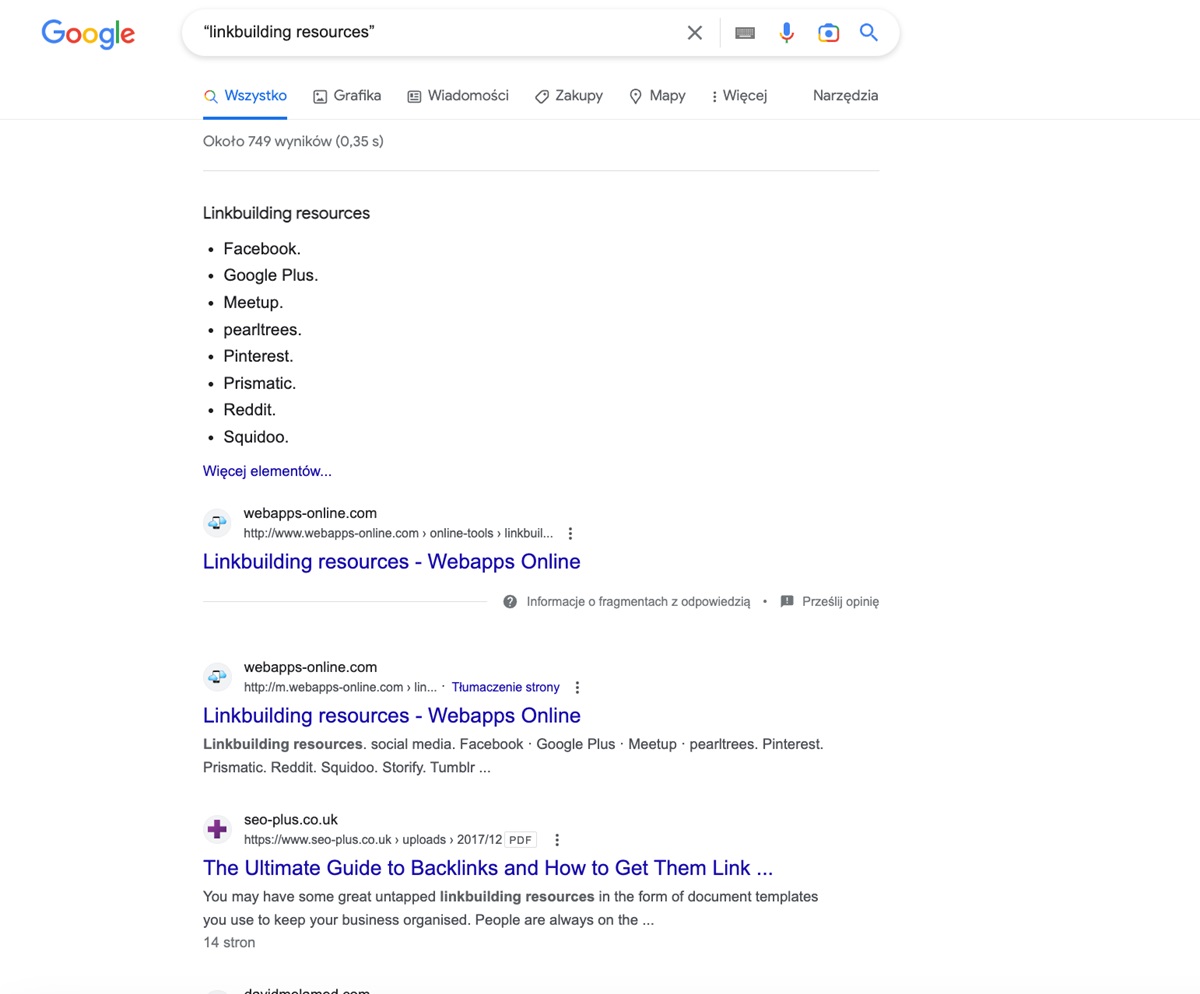
Task: Click the Reddit. list item
Action: (250, 411)
